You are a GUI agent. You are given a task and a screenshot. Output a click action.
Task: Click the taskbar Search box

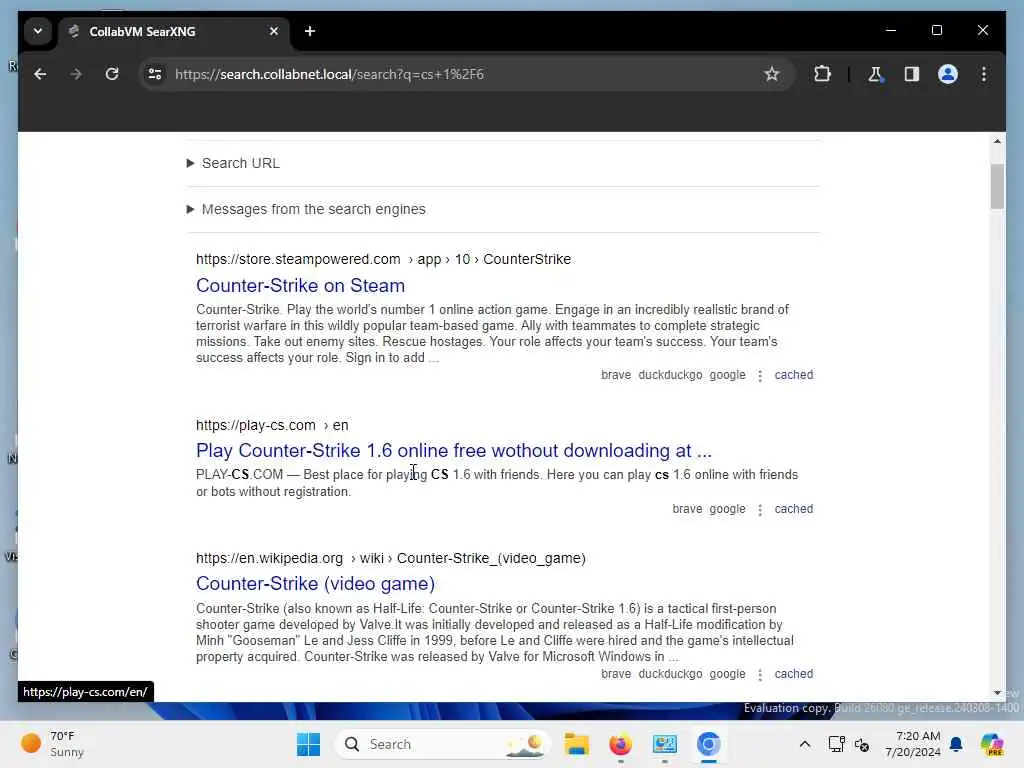pos(443,744)
